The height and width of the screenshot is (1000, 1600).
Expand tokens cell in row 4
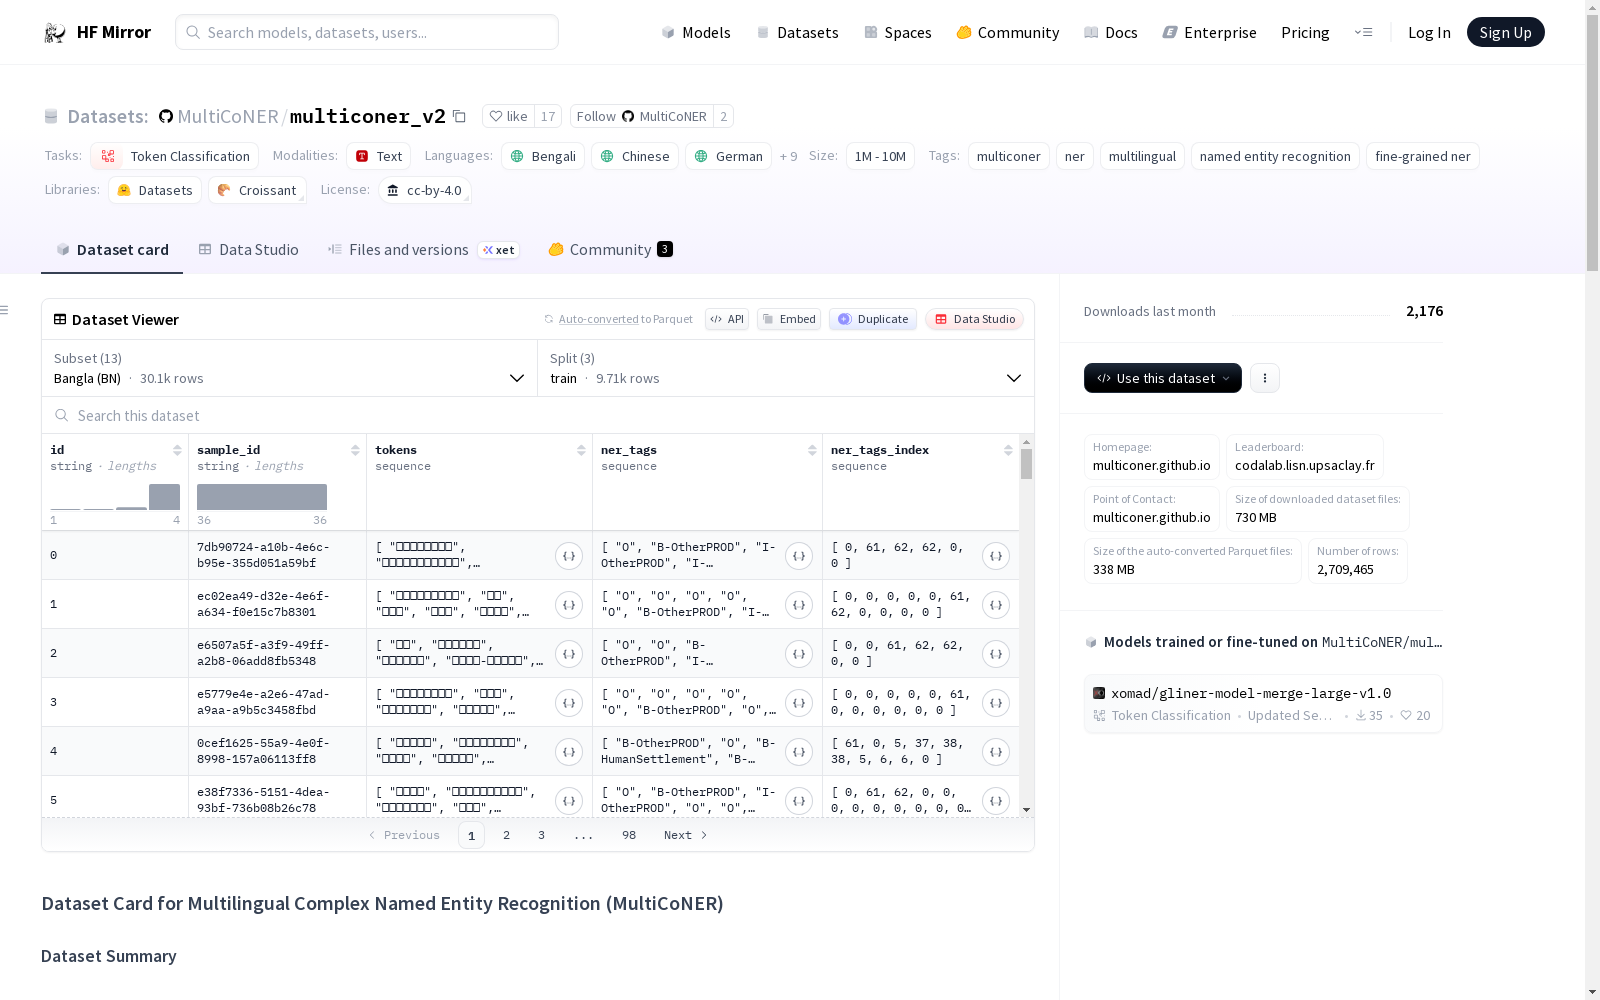[x=569, y=752]
